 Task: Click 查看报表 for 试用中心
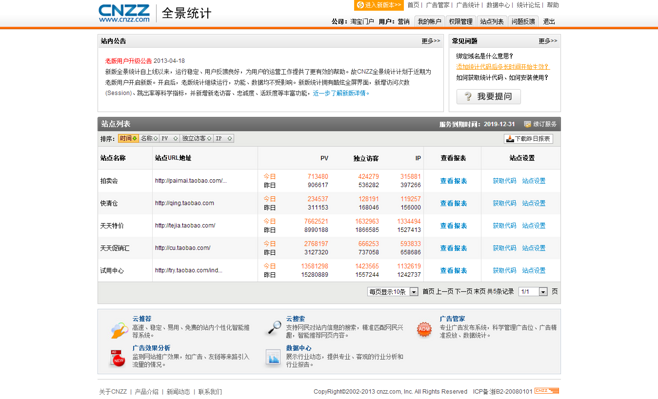point(453,271)
